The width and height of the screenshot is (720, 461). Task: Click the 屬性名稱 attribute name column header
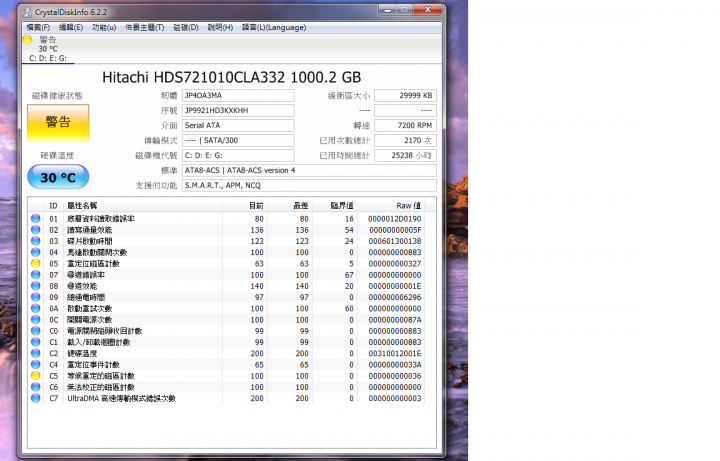(x=143, y=206)
